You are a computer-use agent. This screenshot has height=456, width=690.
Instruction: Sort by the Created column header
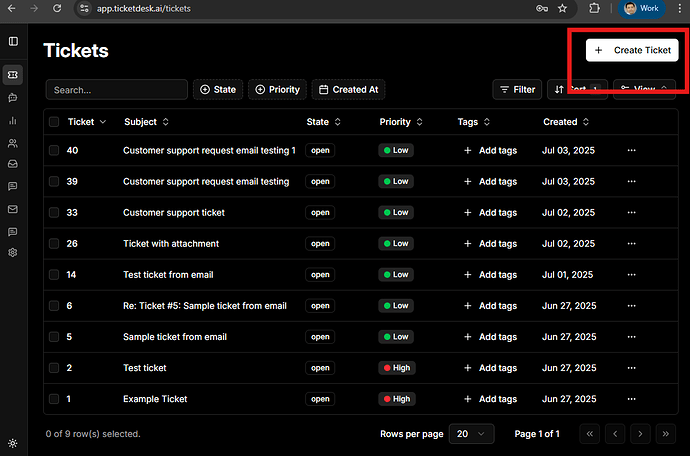(x=565, y=122)
